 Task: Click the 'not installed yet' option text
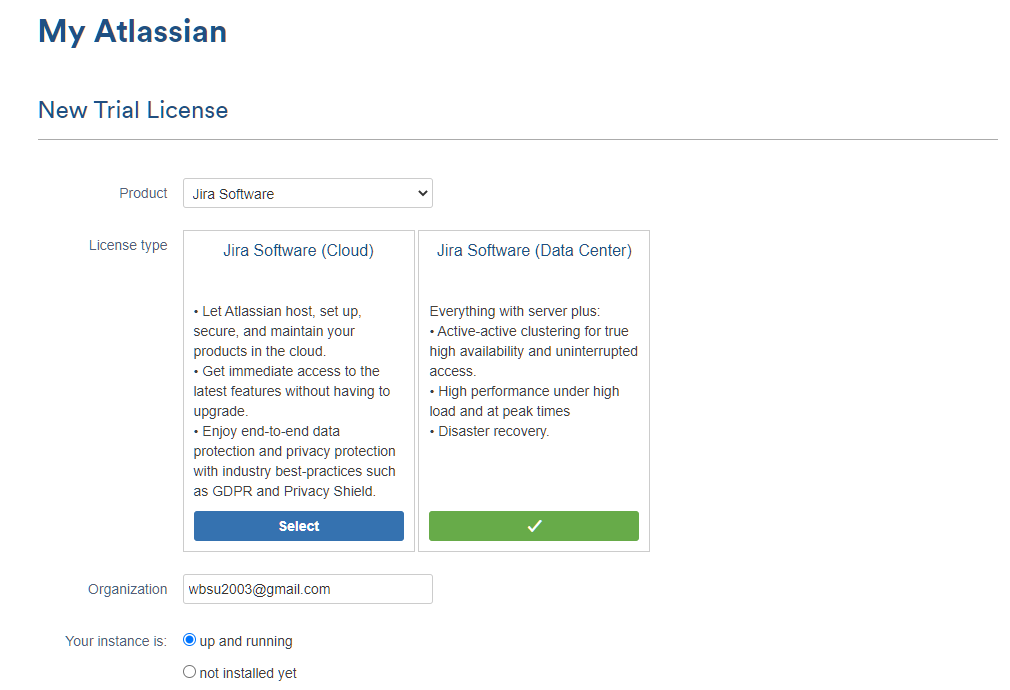(248, 673)
